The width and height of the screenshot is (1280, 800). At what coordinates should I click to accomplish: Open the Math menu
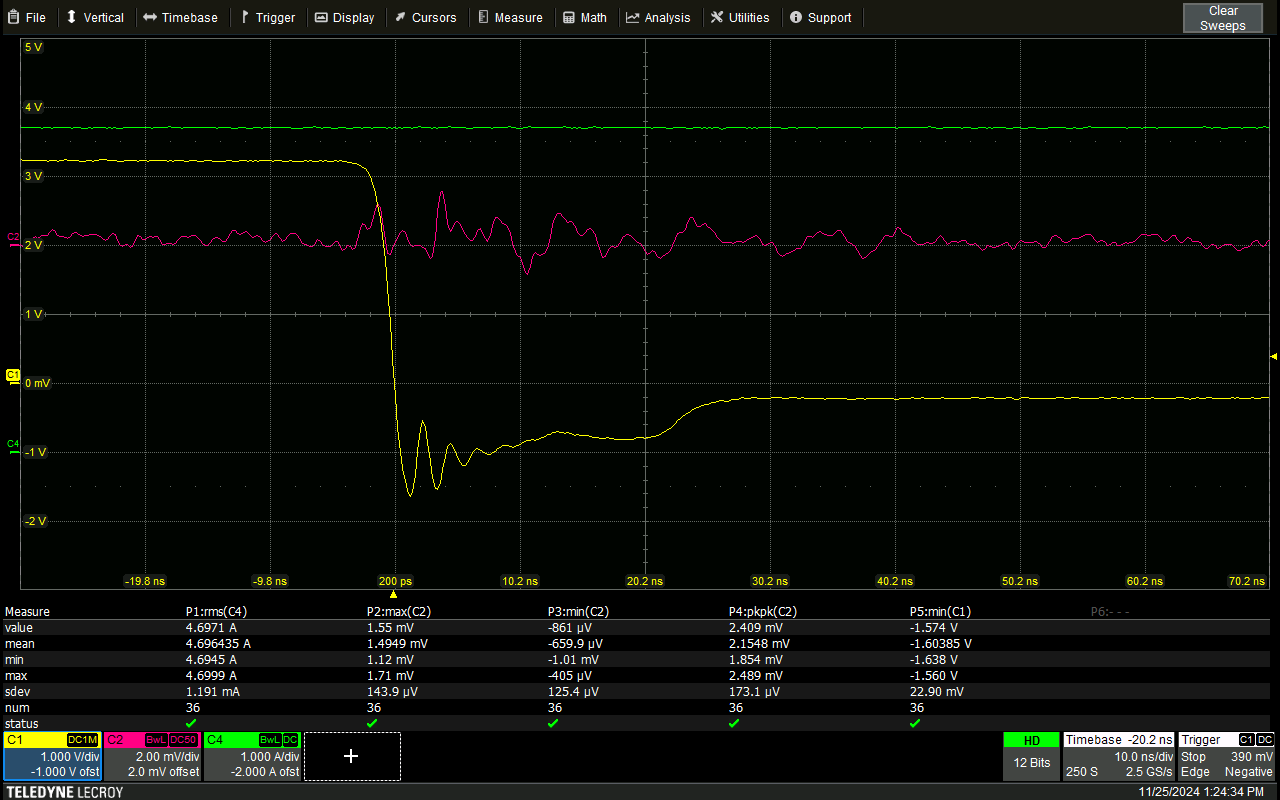click(x=584, y=17)
